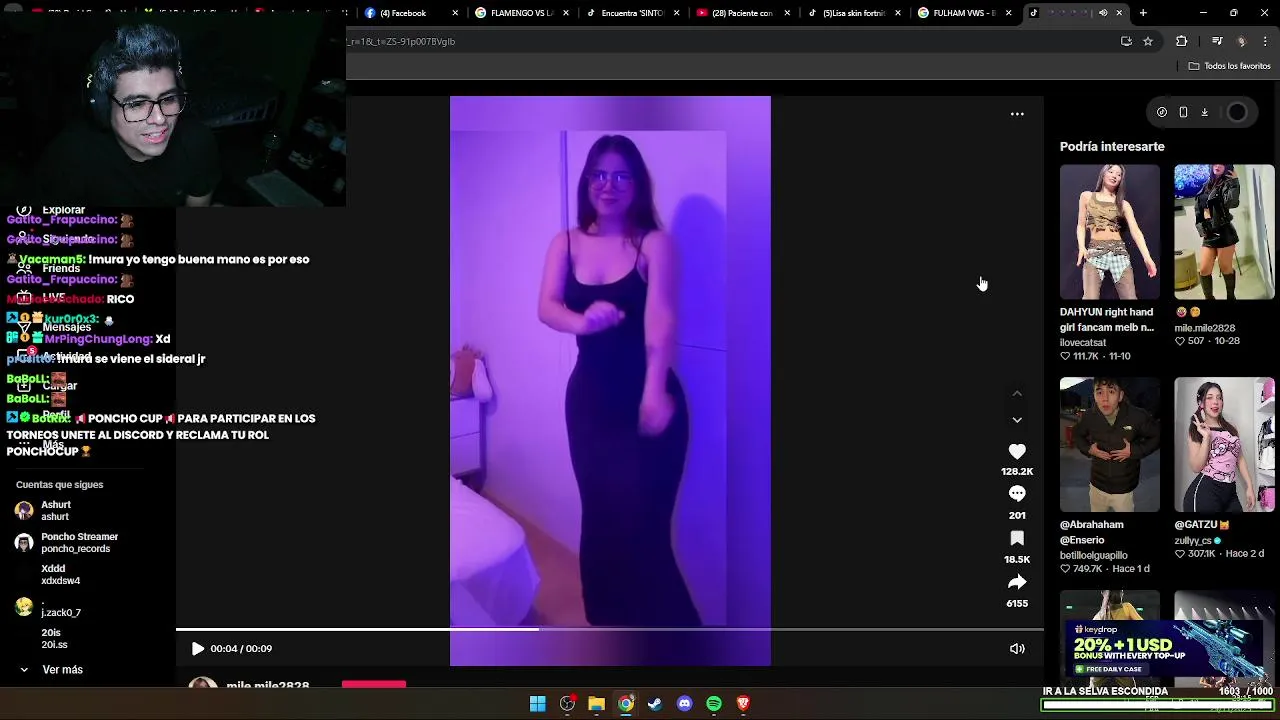
Task: Play the paused video
Action: (198, 649)
